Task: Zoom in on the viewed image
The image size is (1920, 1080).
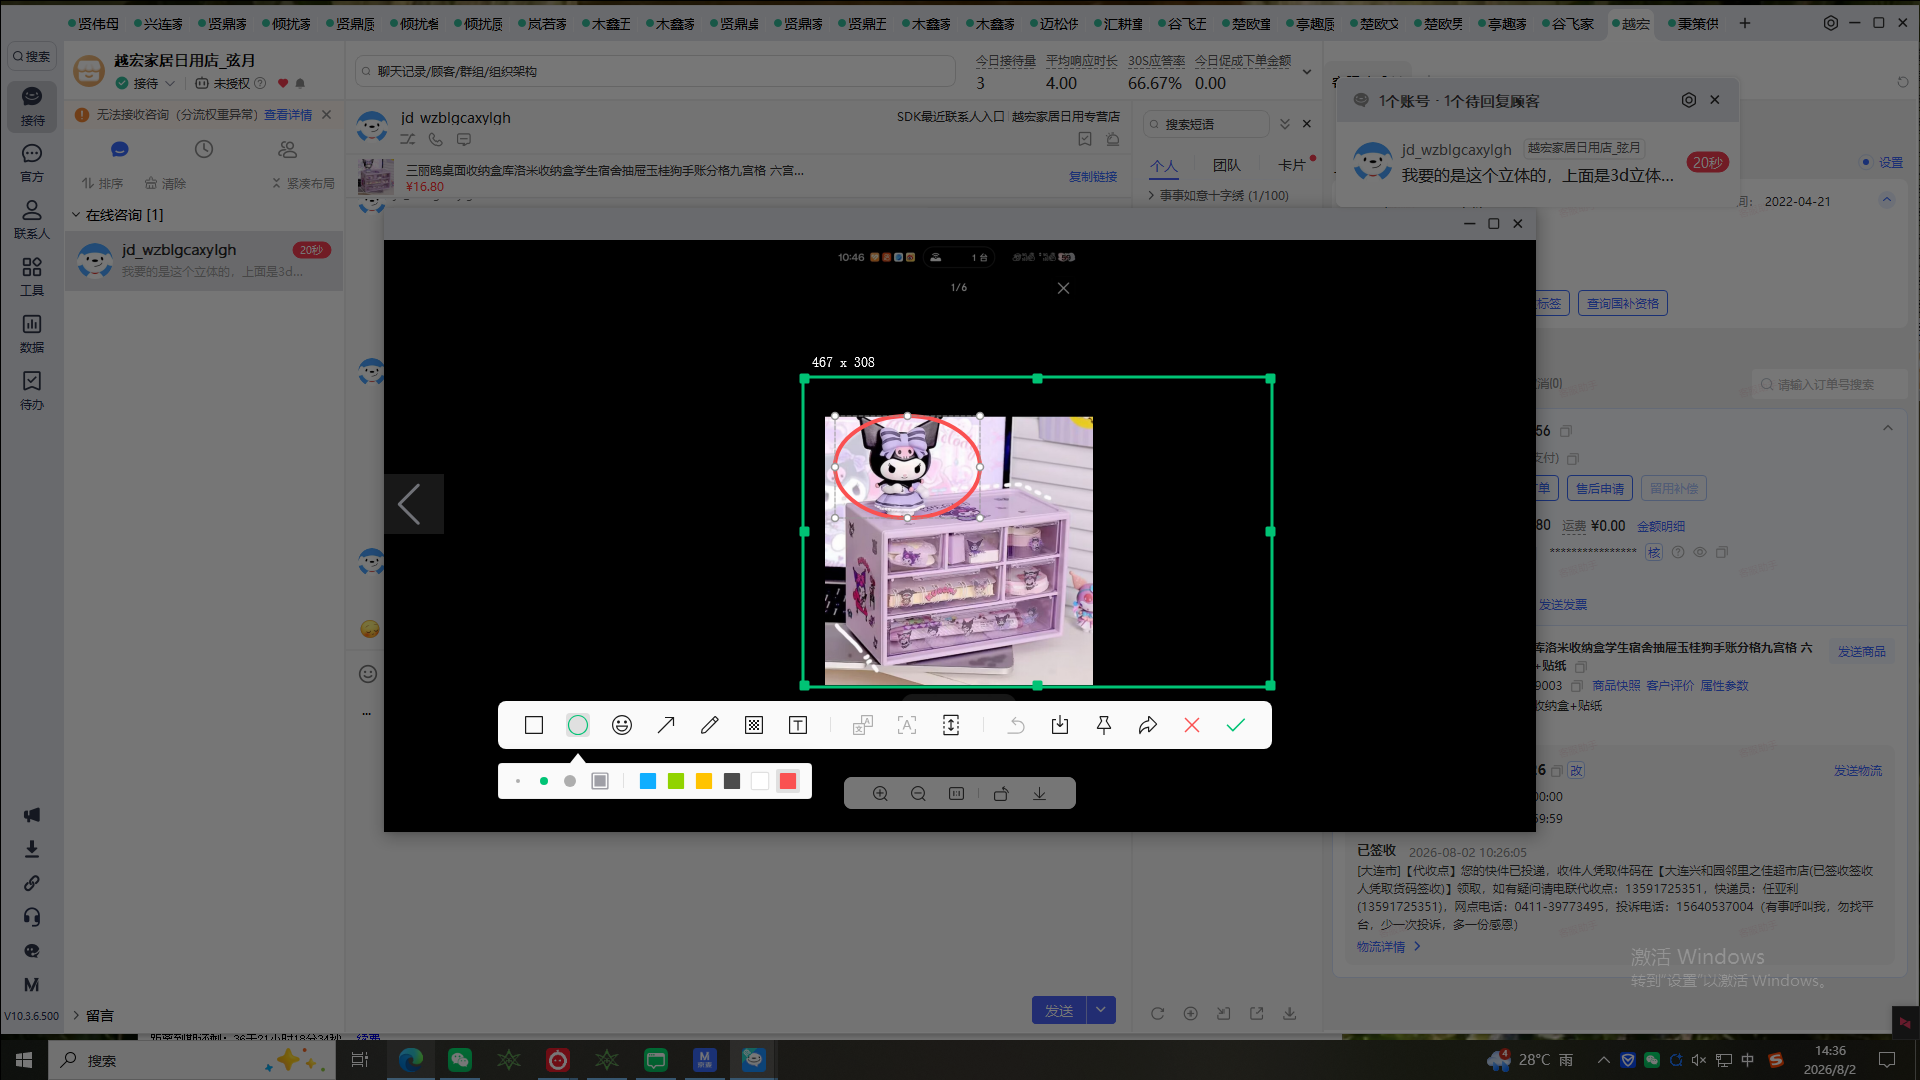Action: [880, 793]
